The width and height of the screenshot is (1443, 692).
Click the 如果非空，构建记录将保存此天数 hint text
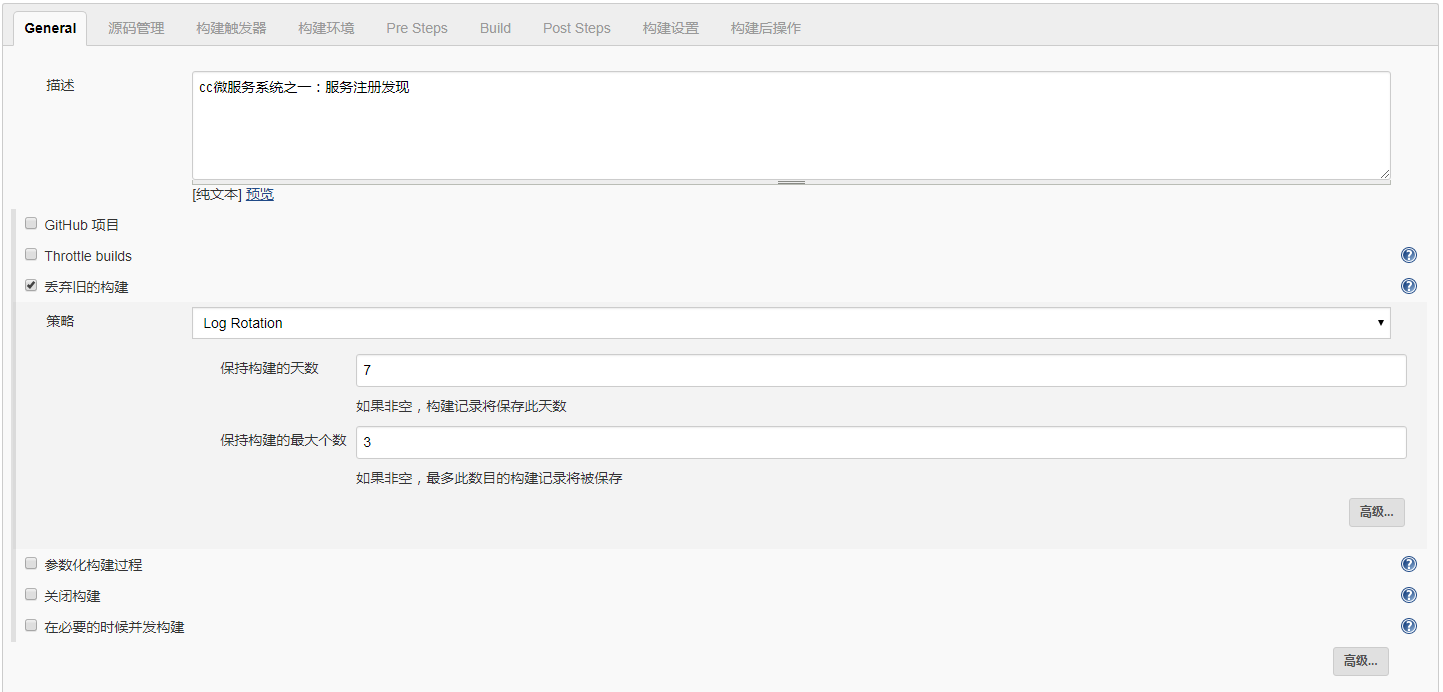(x=461, y=407)
